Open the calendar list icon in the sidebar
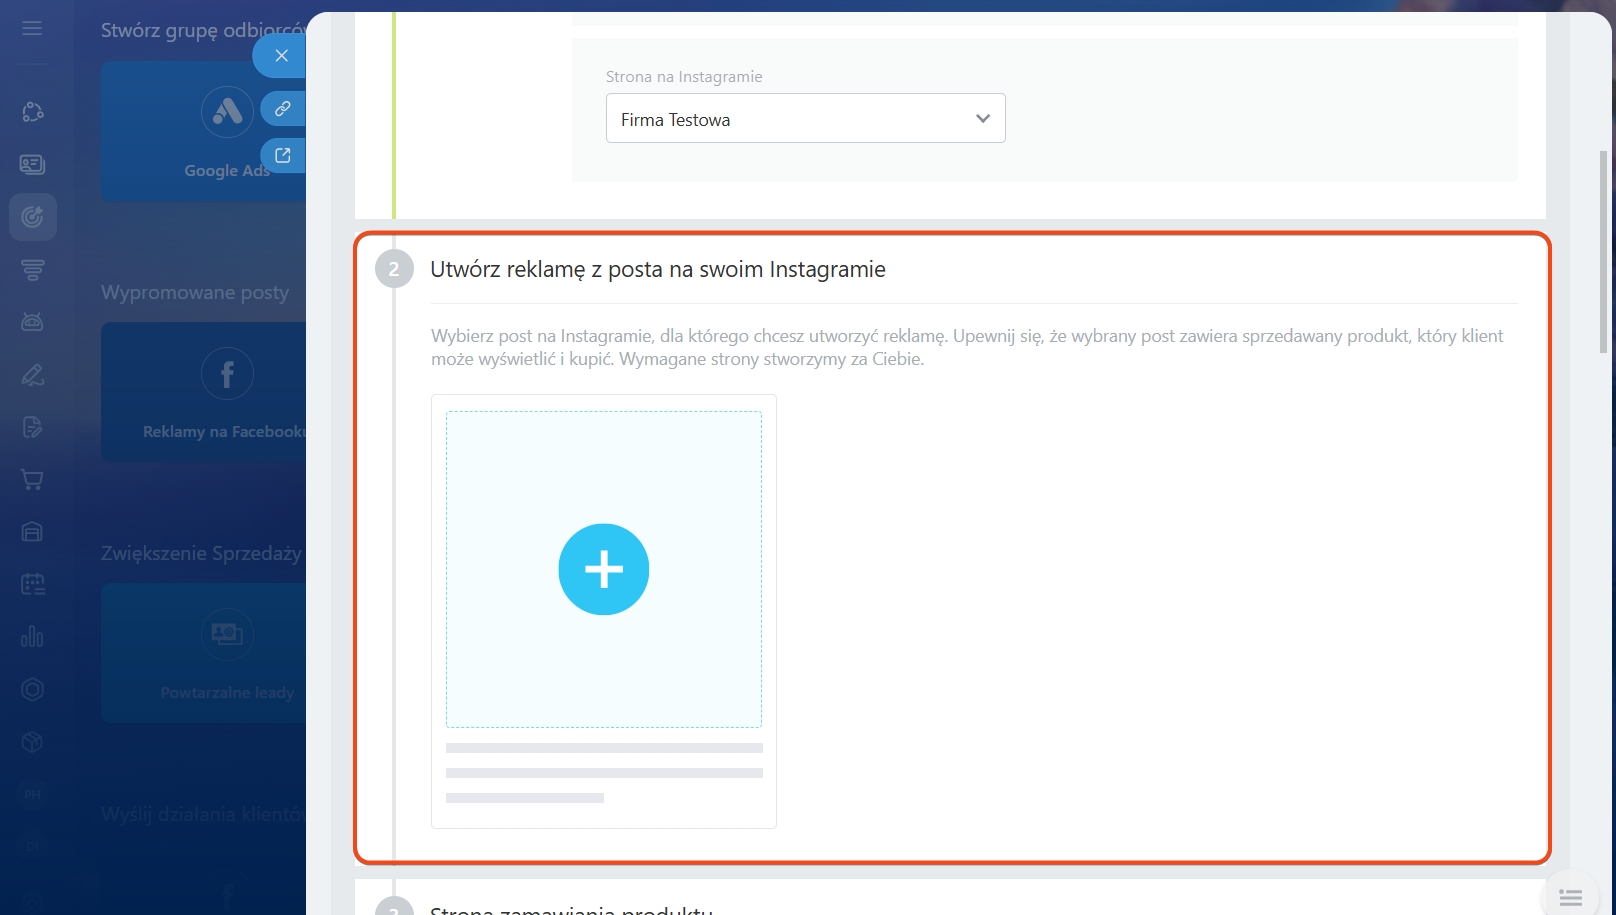Viewport: 1616px width, 915px height. click(32, 584)
